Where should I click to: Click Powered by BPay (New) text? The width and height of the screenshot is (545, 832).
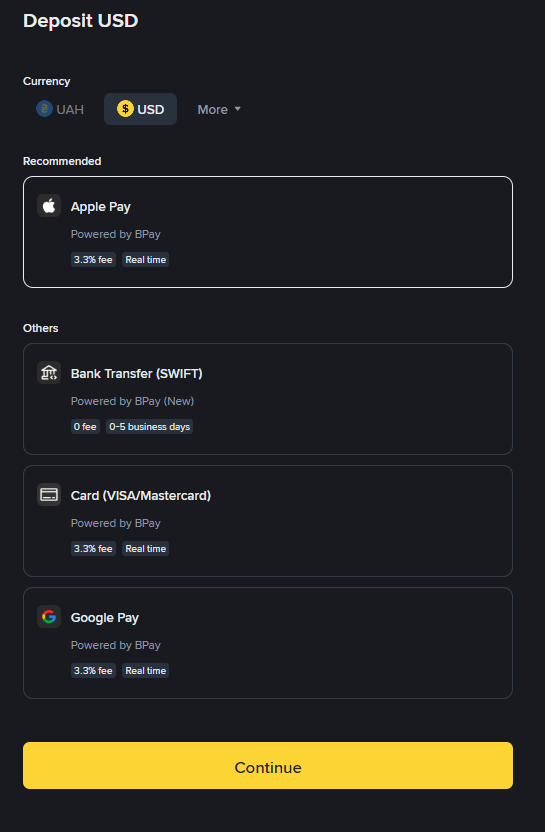point(133,401)
